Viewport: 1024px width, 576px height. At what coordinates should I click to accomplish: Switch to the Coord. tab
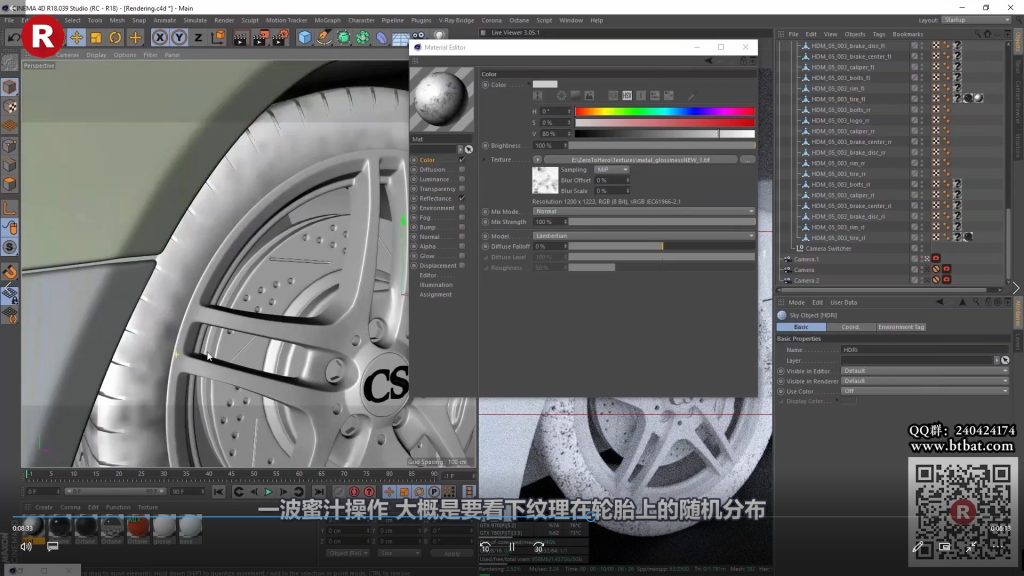[851, 327]
